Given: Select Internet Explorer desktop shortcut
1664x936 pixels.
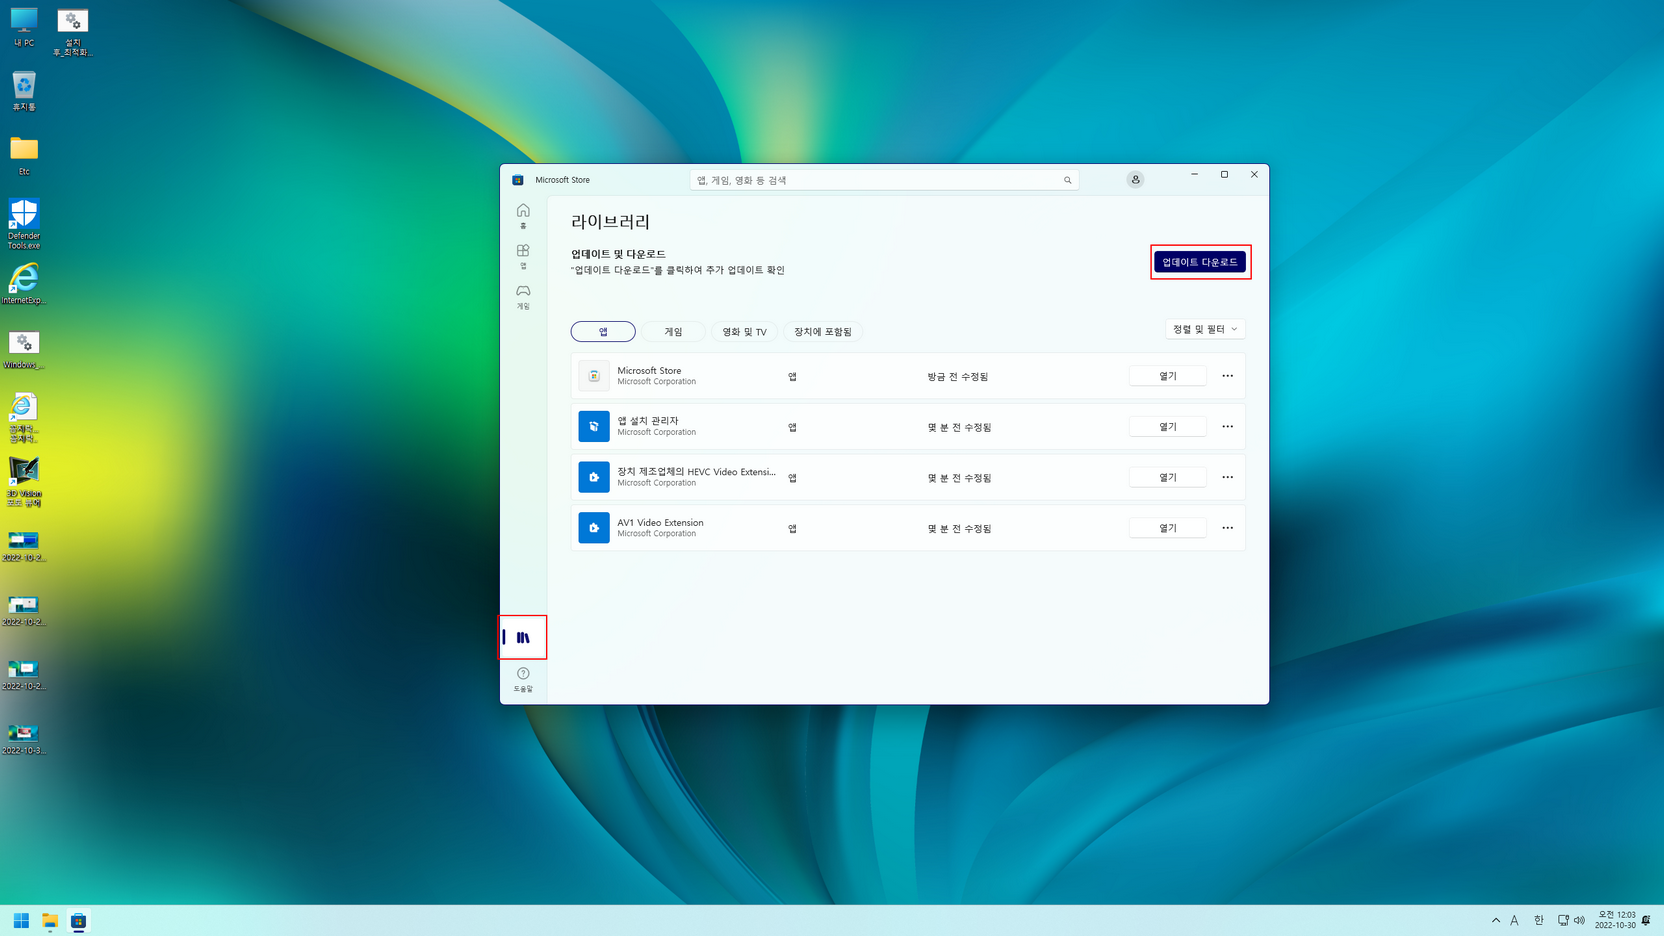Looking at the screenshot, I should click(24, 284).
